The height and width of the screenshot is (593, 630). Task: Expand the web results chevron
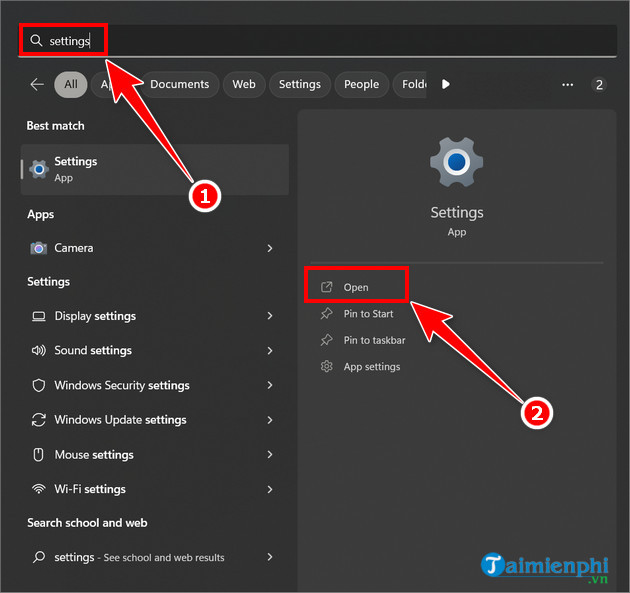[x=270, y=557]
